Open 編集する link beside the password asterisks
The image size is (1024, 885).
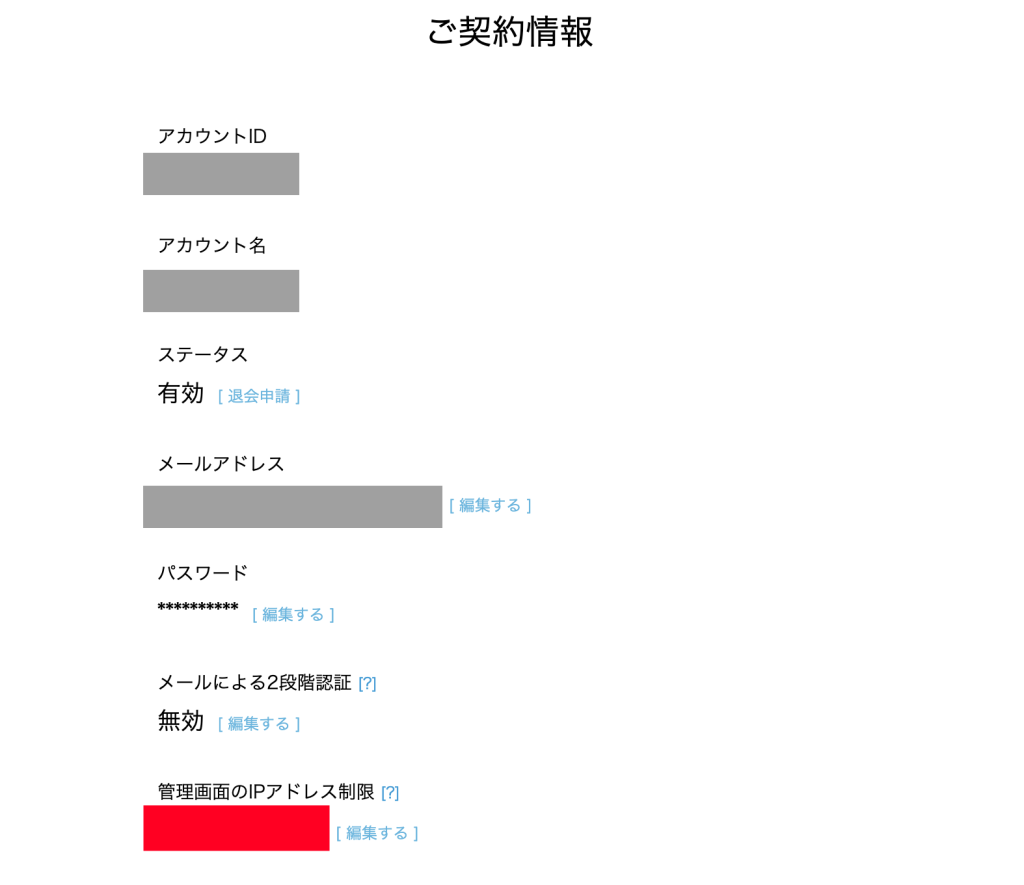point(293,614)
